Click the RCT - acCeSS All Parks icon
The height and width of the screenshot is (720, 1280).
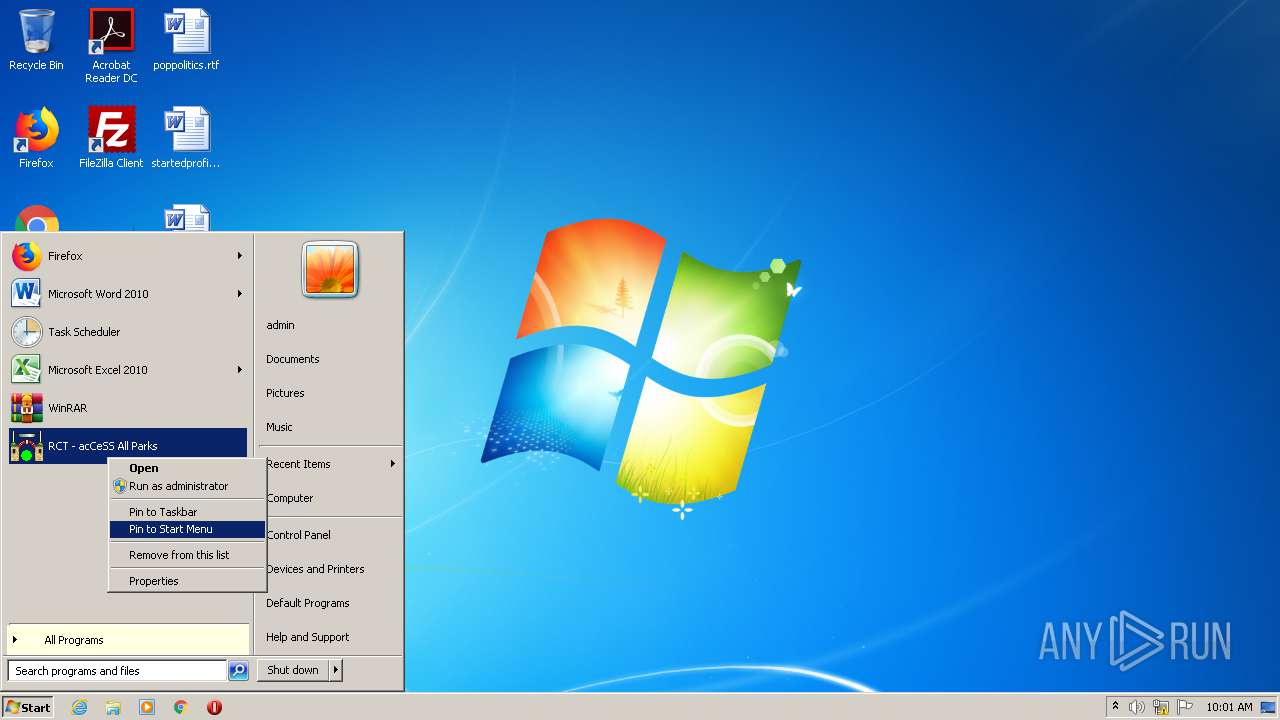click(27, 446)
